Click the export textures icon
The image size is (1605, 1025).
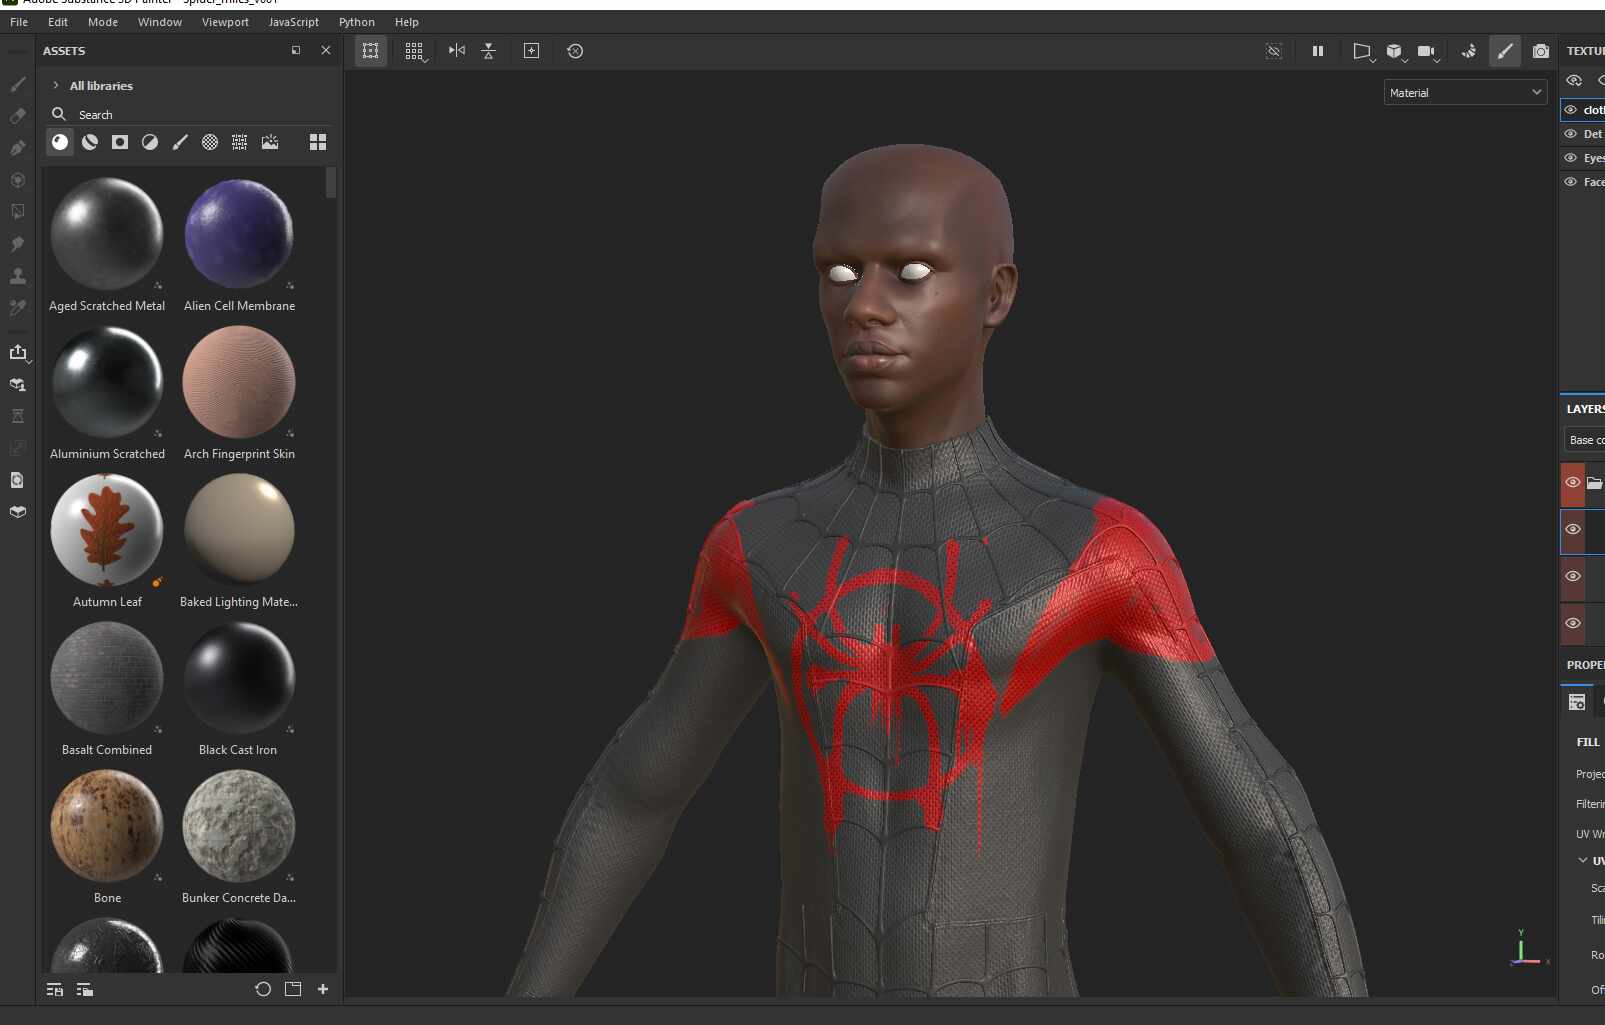click(18, 352)
